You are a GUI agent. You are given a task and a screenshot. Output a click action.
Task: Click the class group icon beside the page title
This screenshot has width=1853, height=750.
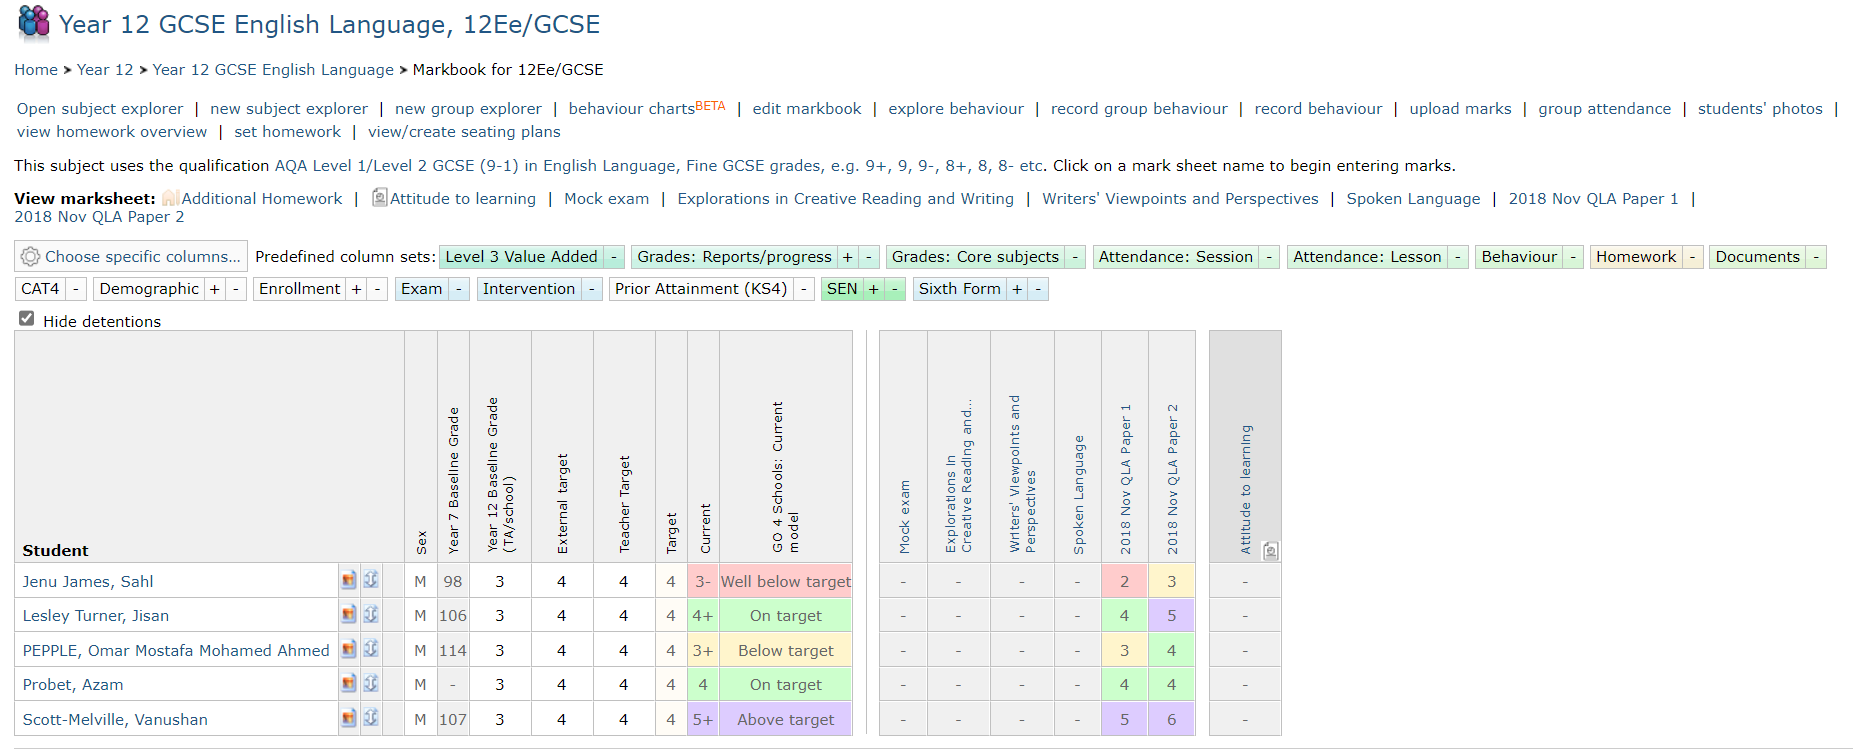click(34, 22)
